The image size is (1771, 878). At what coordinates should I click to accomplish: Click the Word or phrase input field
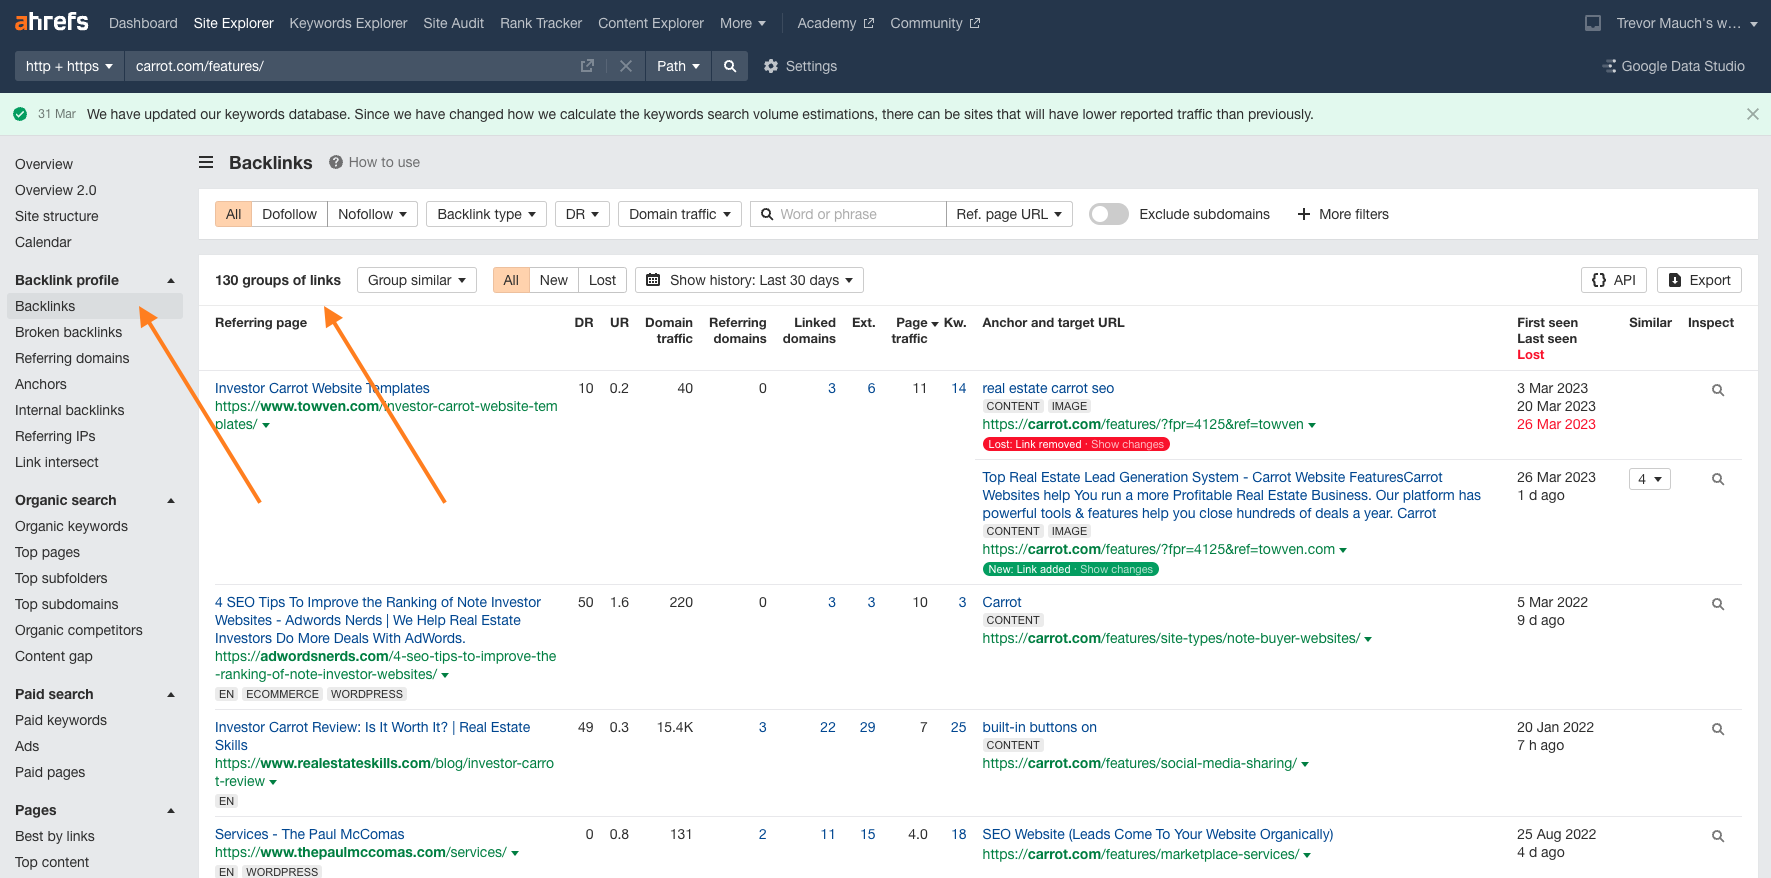848,214
